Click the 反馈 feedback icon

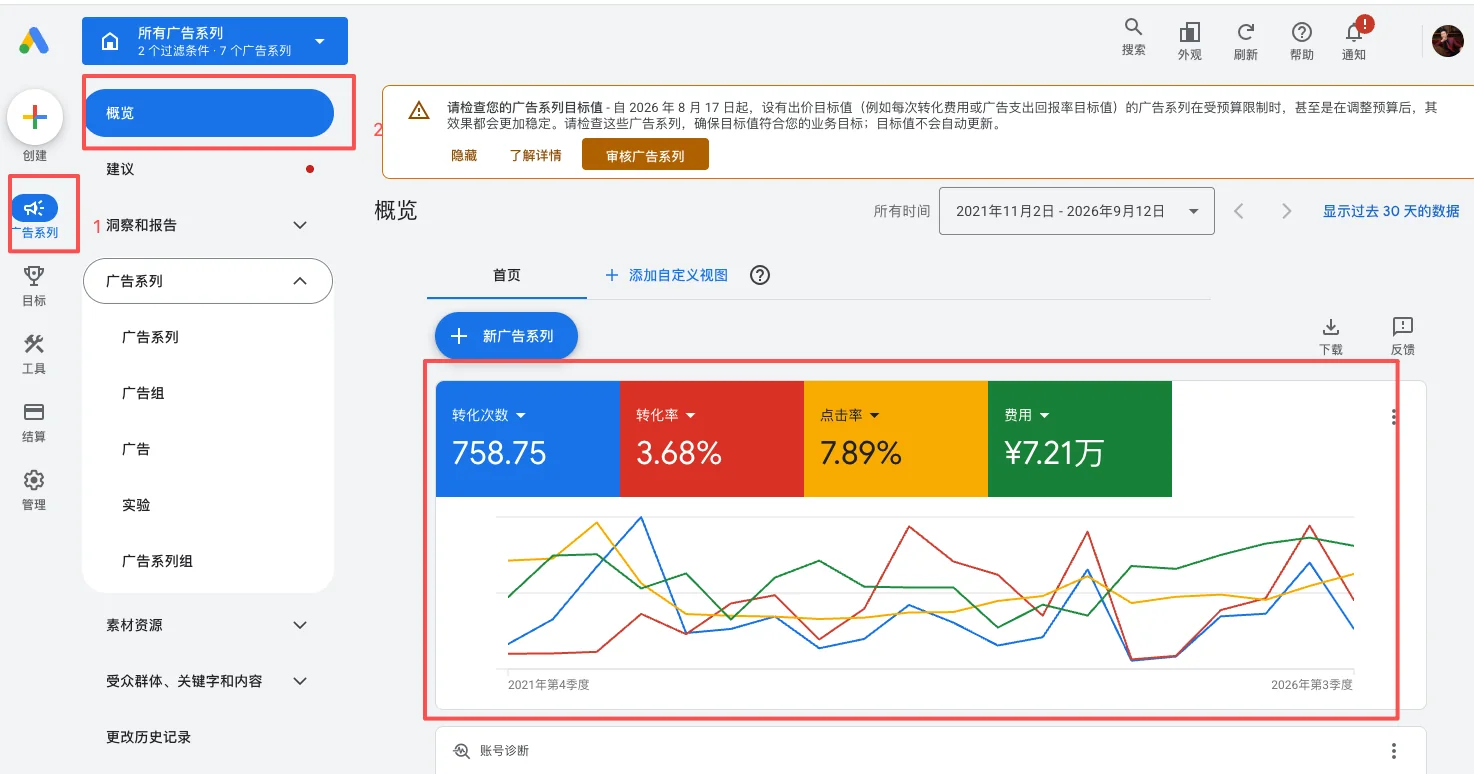1403,327
